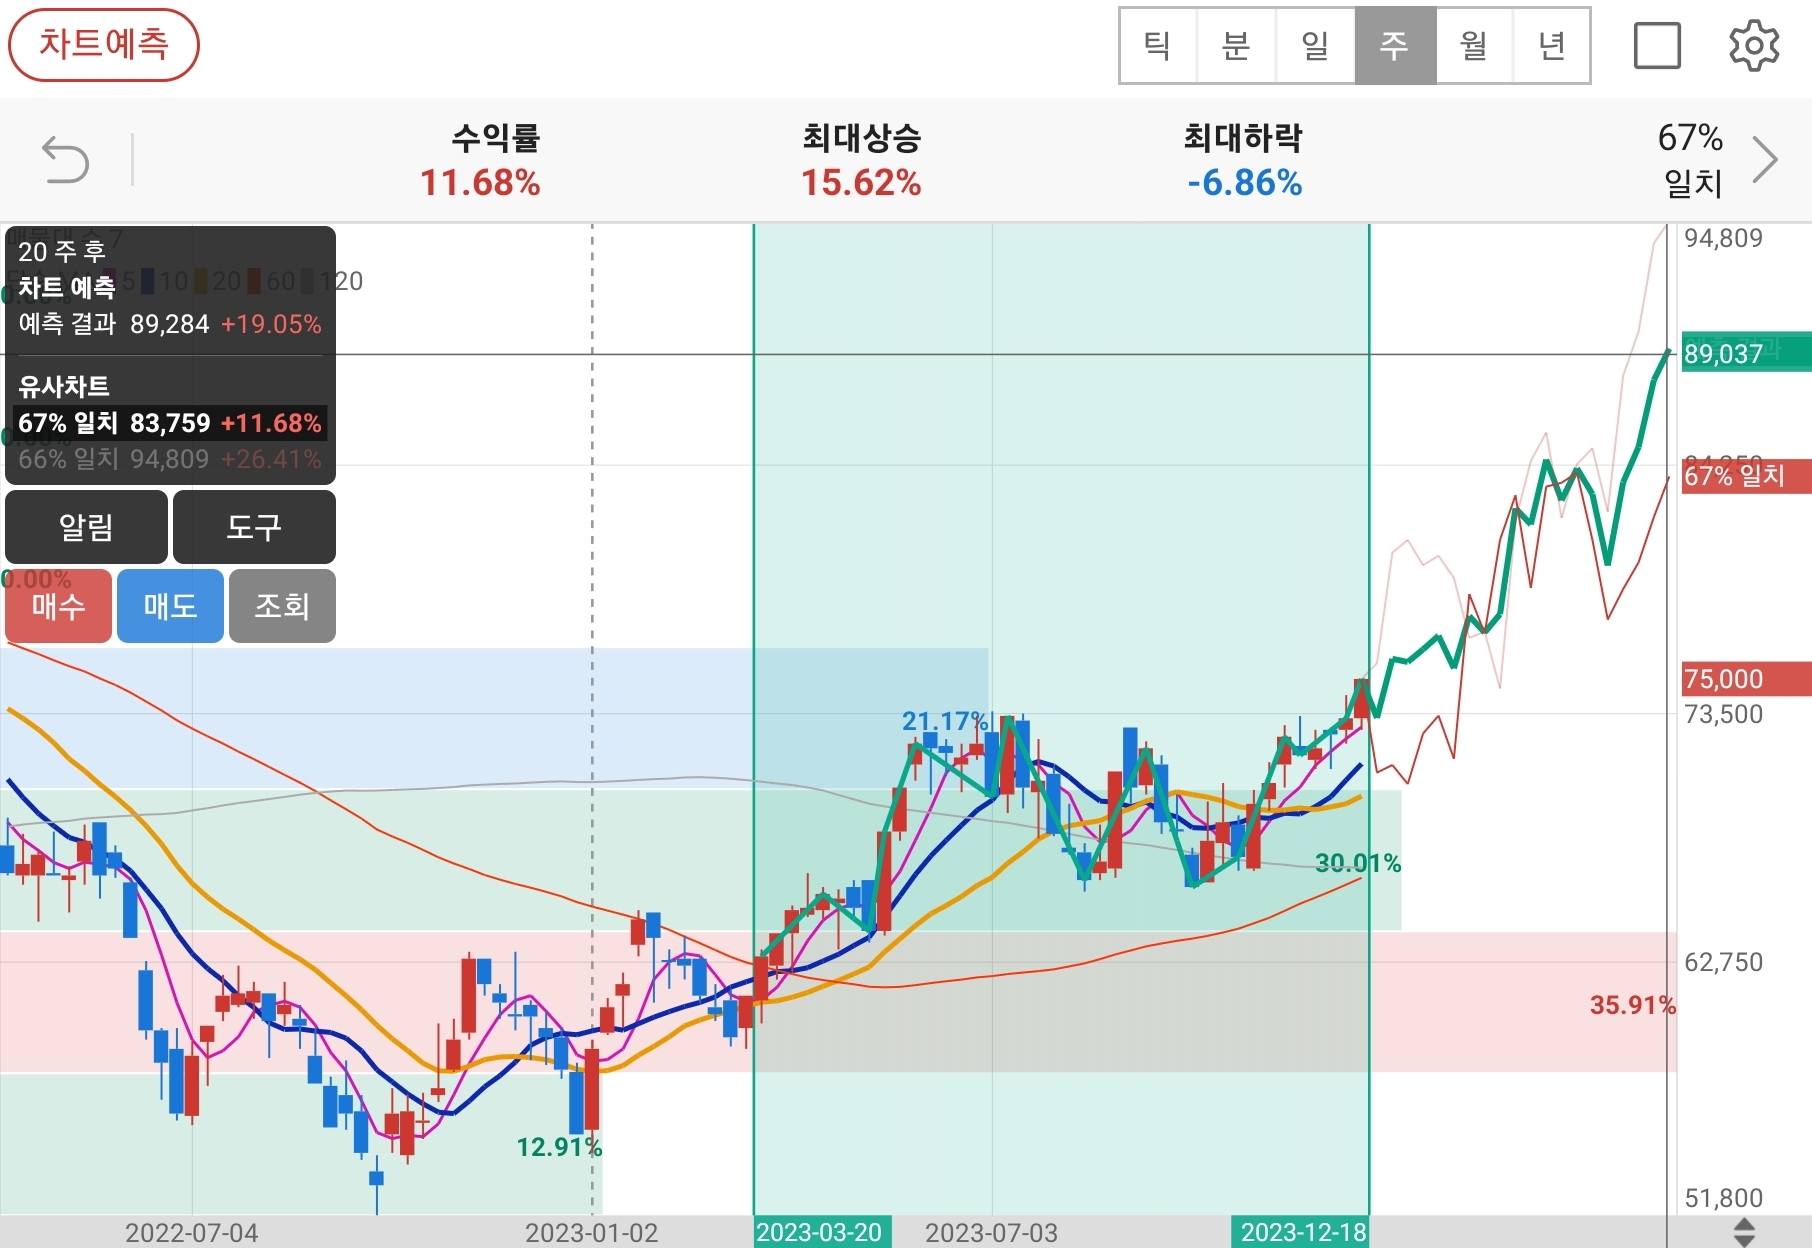This screenshot has height=1248, width=1812.
Task: Tap the 89,037 green price label
Action: [1746, 353]
